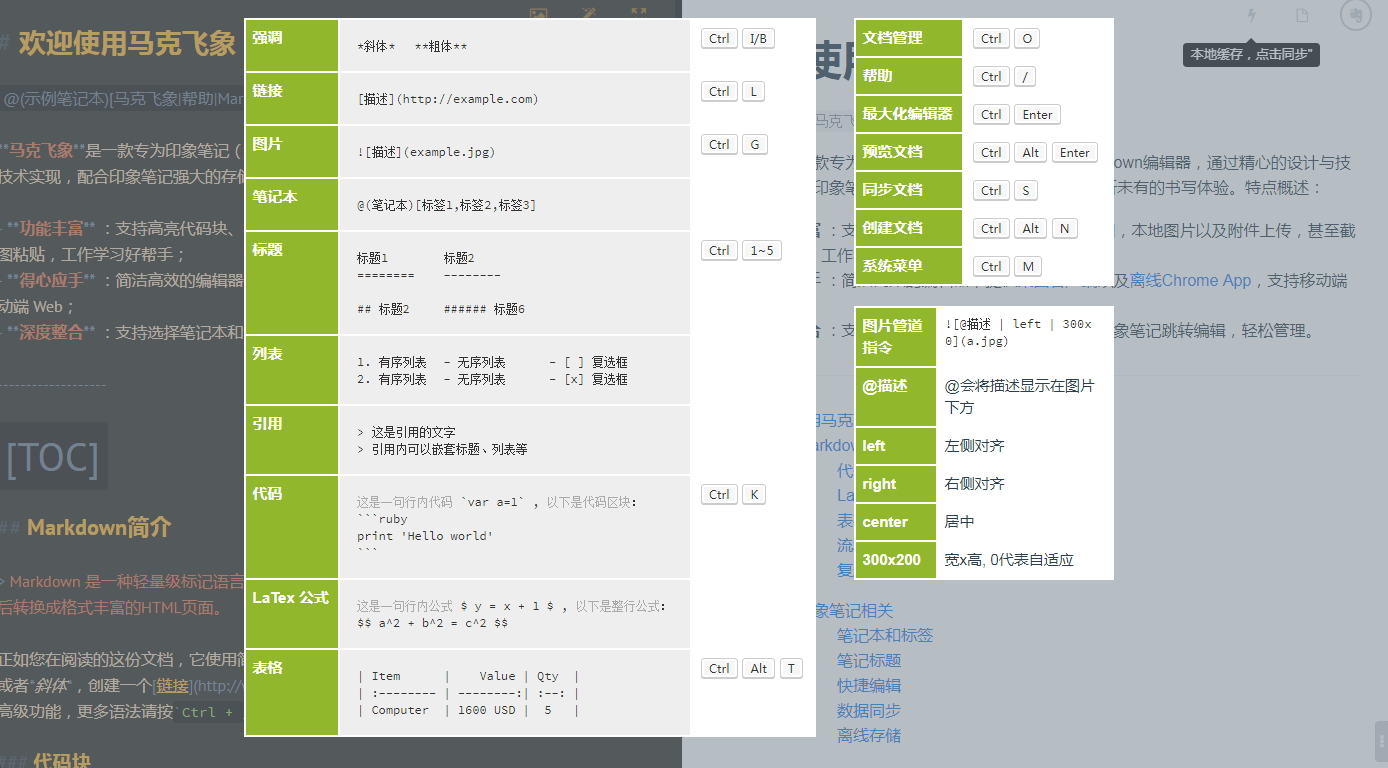Click the 图片 row header in the help table

tap(292, 151)
